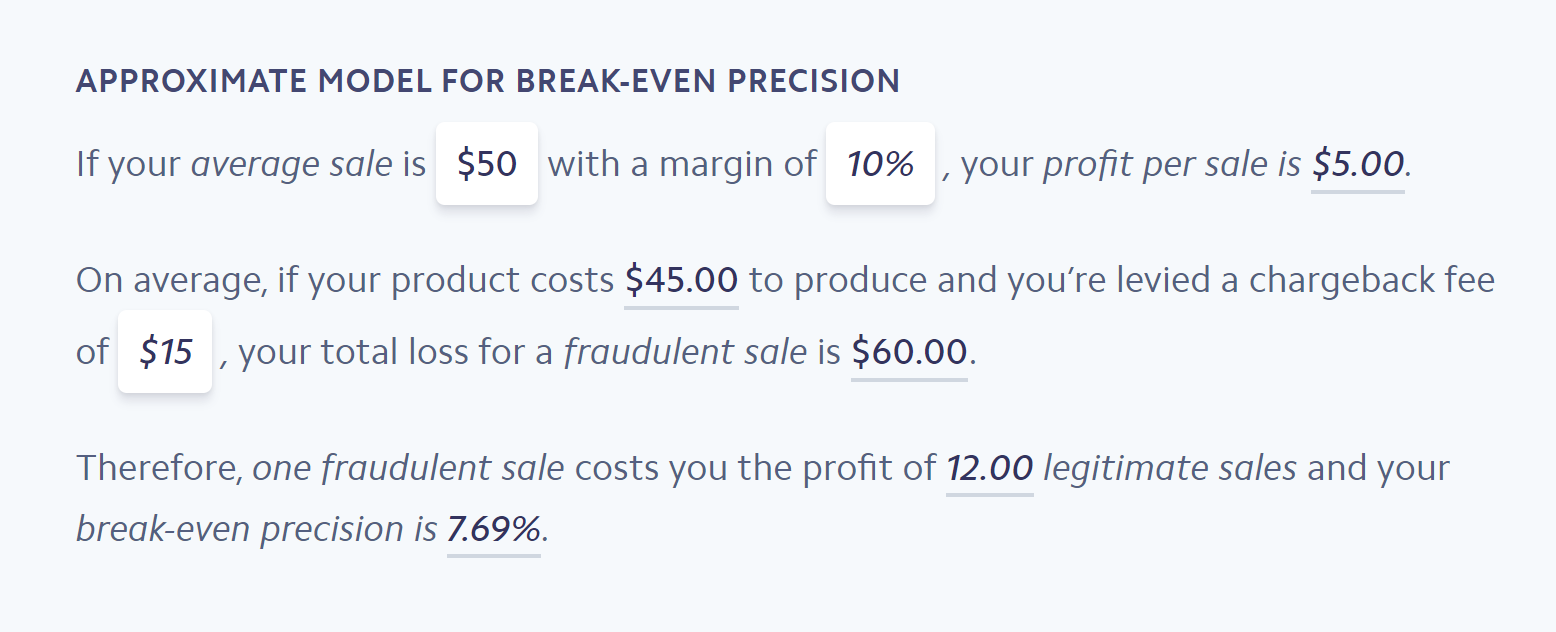Click the legitimate sales italic text
The width and height of the screenshot is (1556, 632).
click(1172, 467)
